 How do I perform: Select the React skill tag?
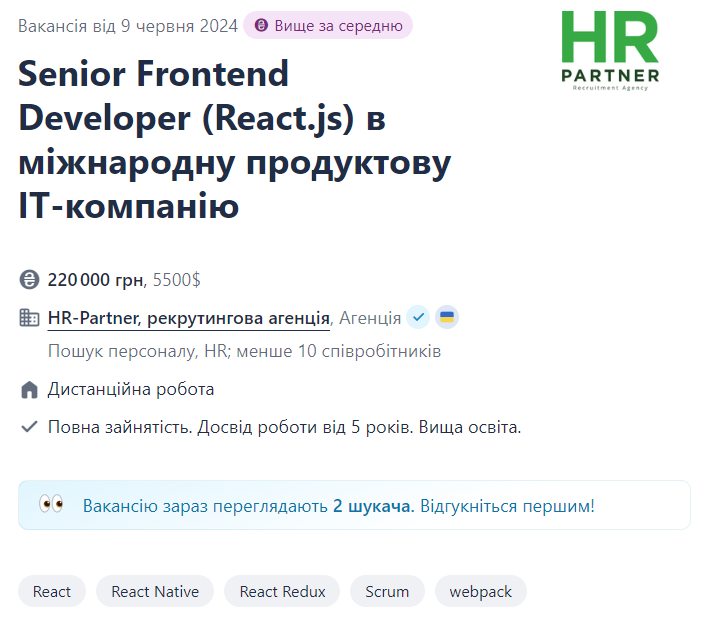52,592
